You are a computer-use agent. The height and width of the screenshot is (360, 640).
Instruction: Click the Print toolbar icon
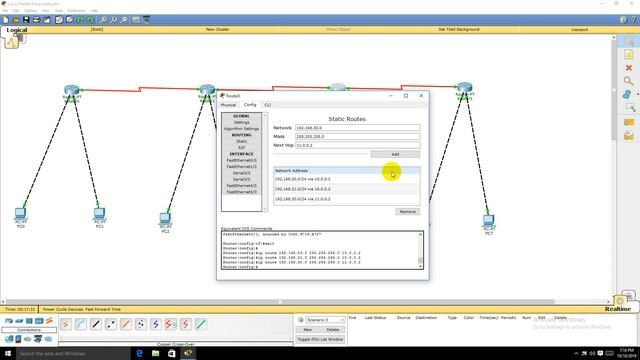(x=36, y=20)
